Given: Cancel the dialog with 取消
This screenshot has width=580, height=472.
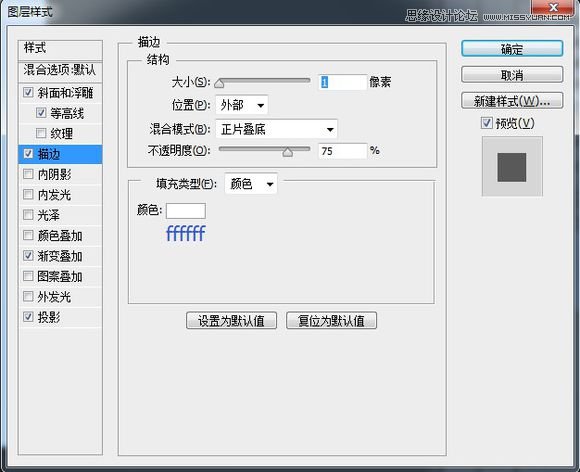Looking at the screenshot, I should coord(512,75).
